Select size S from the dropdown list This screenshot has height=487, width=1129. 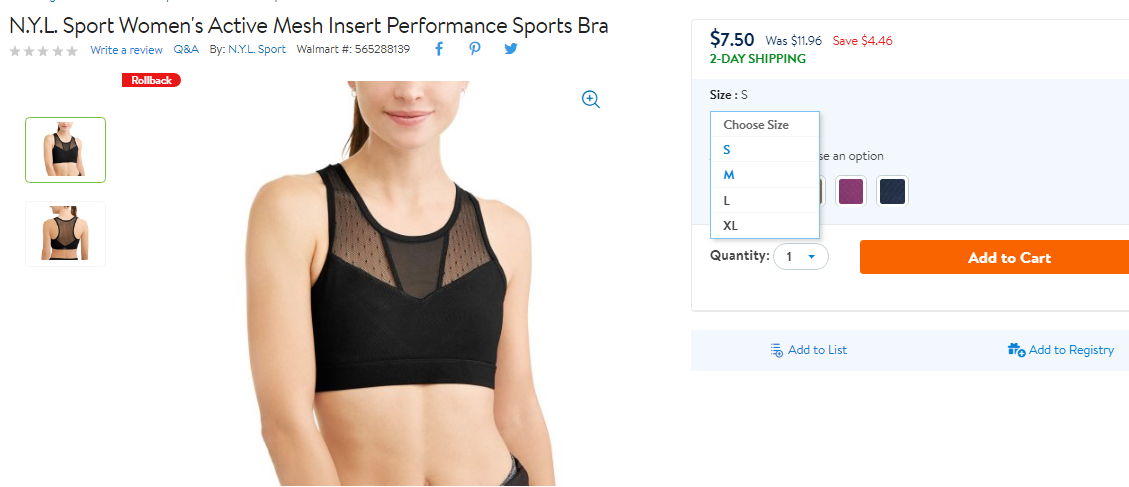pyautogui.click(x=765, y=150)
